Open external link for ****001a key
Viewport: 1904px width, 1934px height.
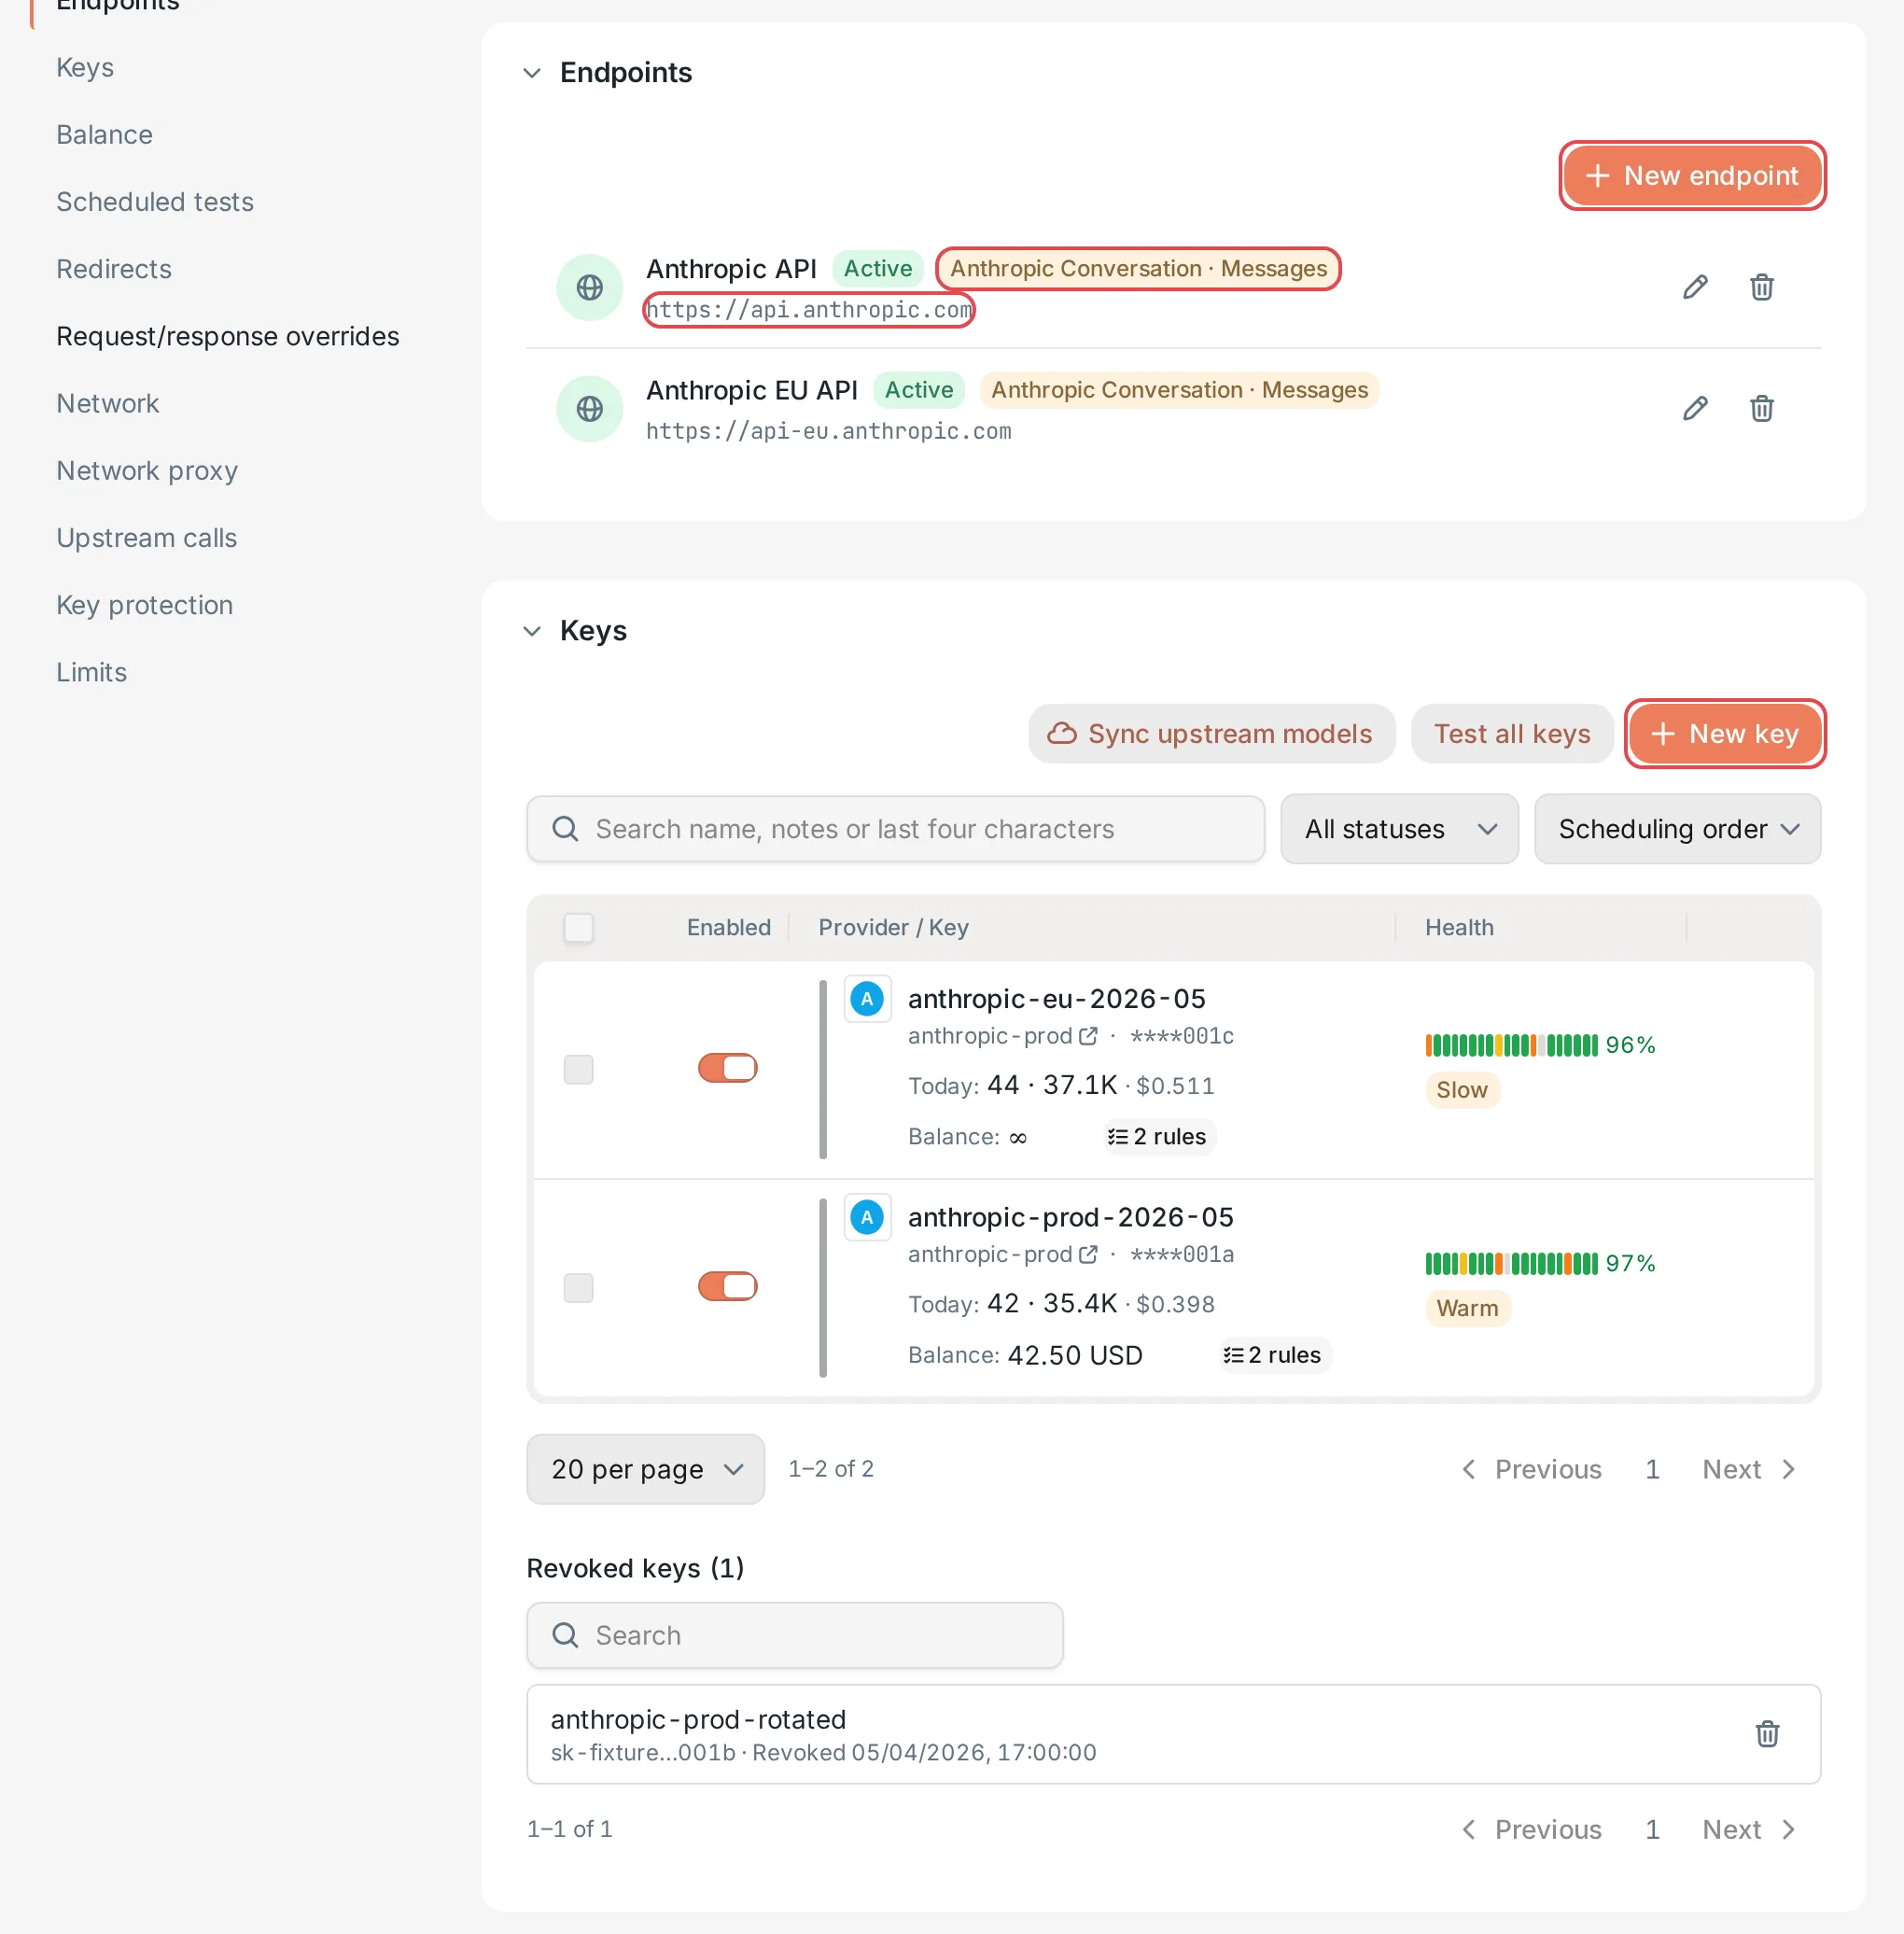1088,1254
